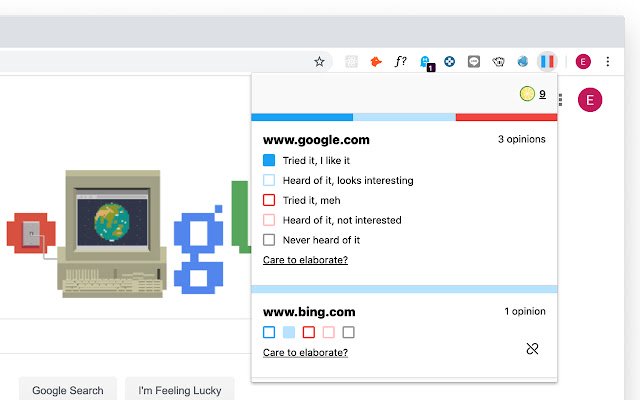The image size is (640, 400).
Task: Click the www.google.com heading
Action: pos(316,140)
